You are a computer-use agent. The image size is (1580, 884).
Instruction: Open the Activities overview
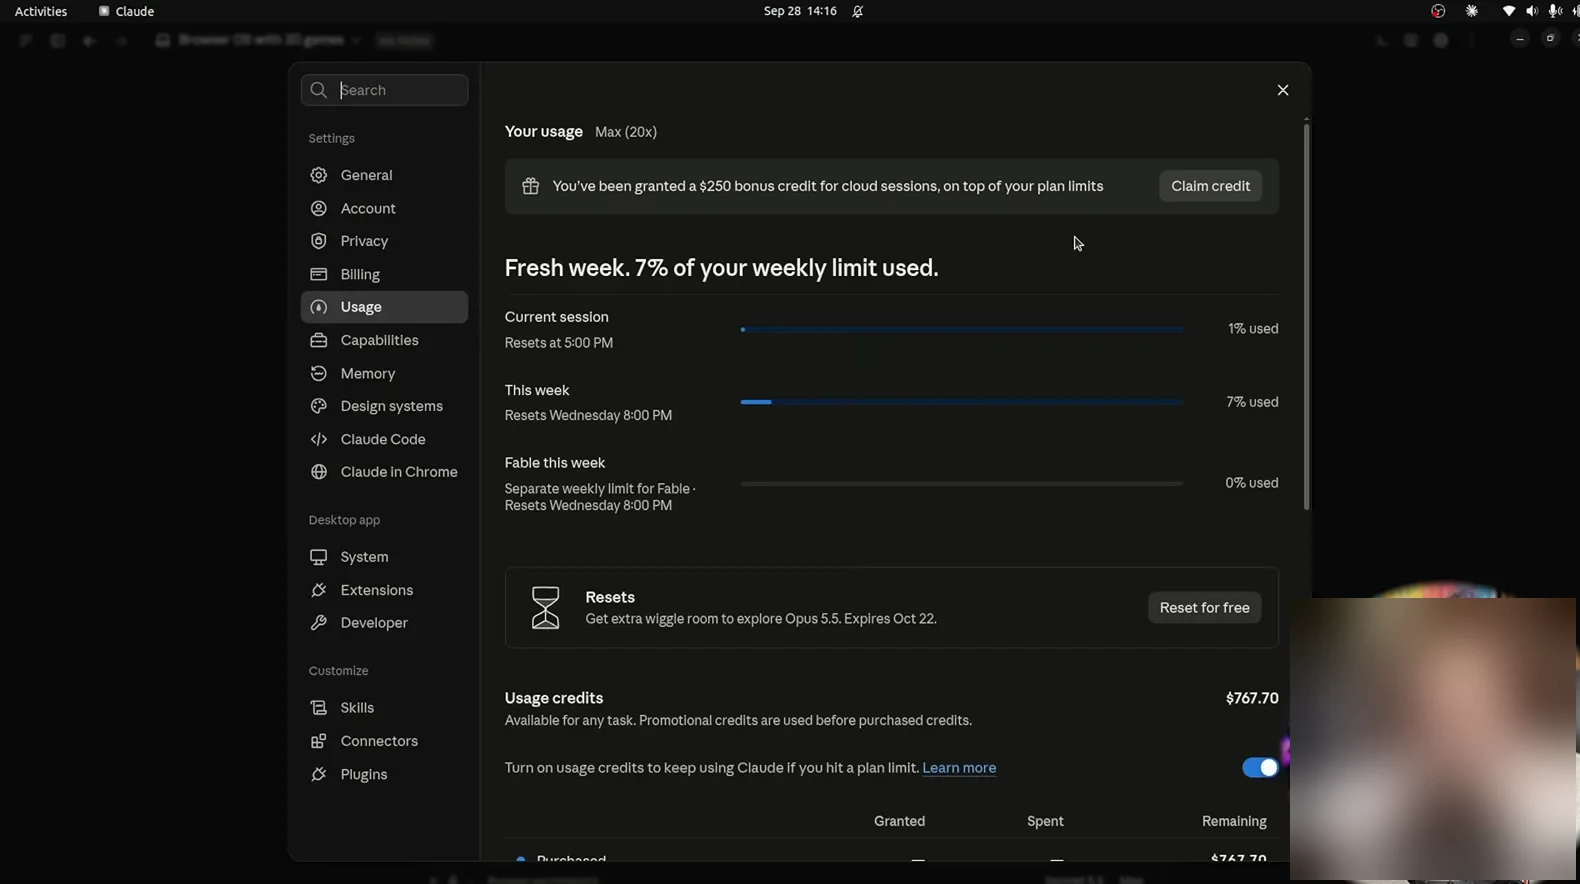click(x=41, y=11)
